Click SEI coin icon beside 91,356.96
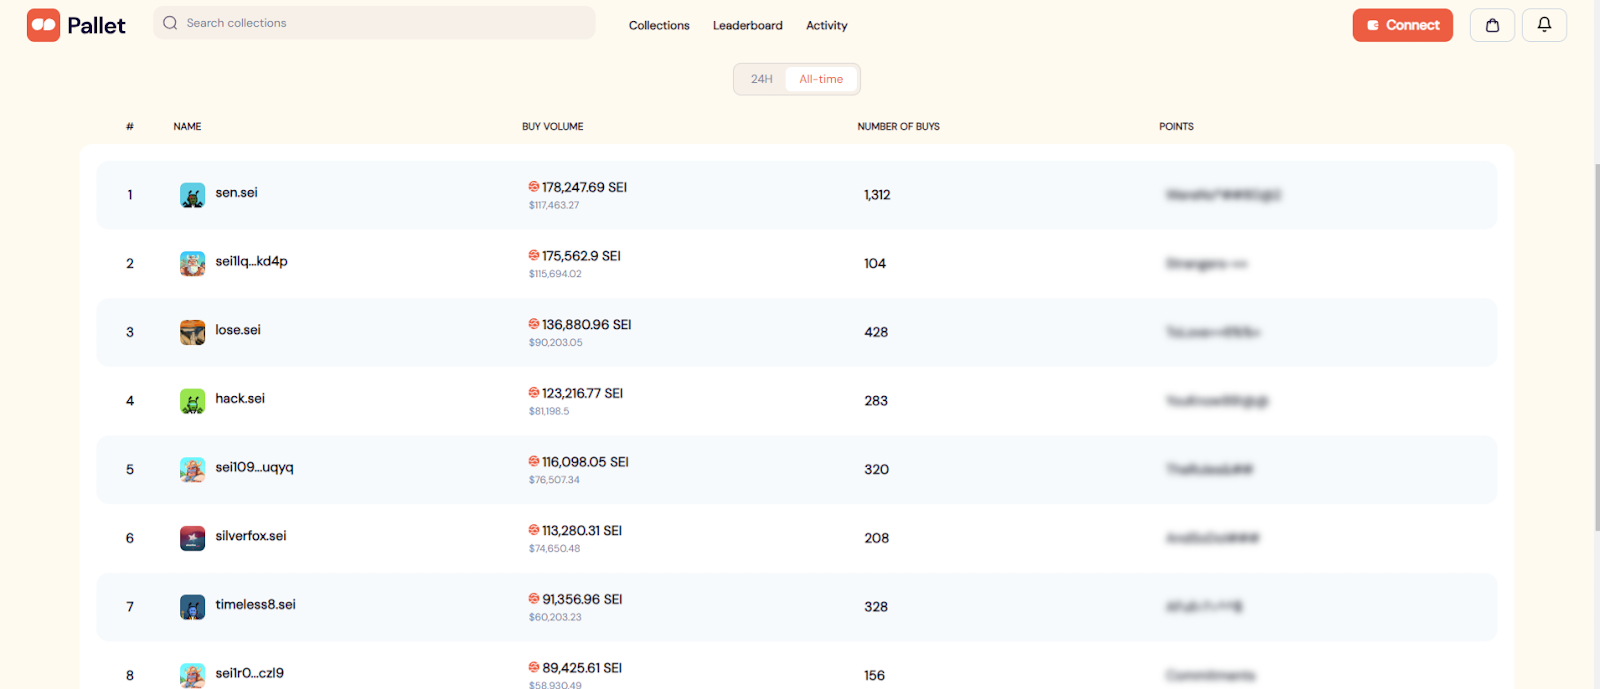The height and width of the screenshot is (689, 1600). click(x=534, y=599)
